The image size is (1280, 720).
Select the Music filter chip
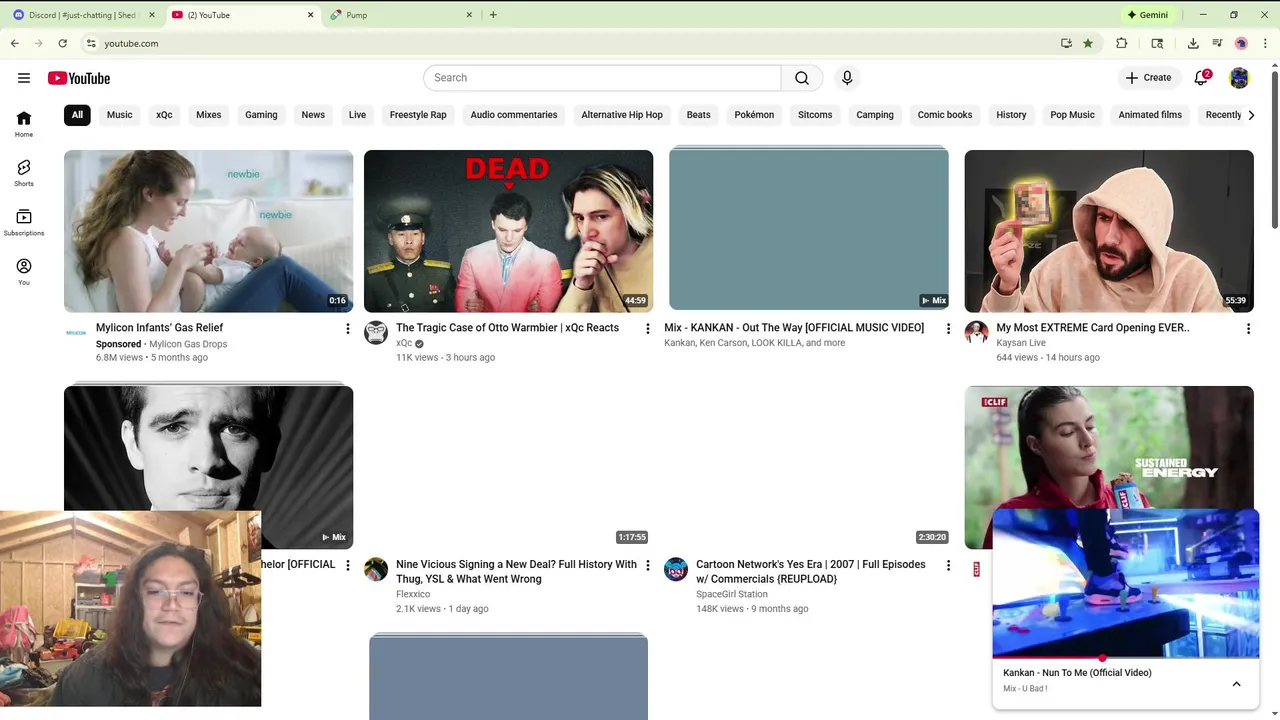(120, 115)
